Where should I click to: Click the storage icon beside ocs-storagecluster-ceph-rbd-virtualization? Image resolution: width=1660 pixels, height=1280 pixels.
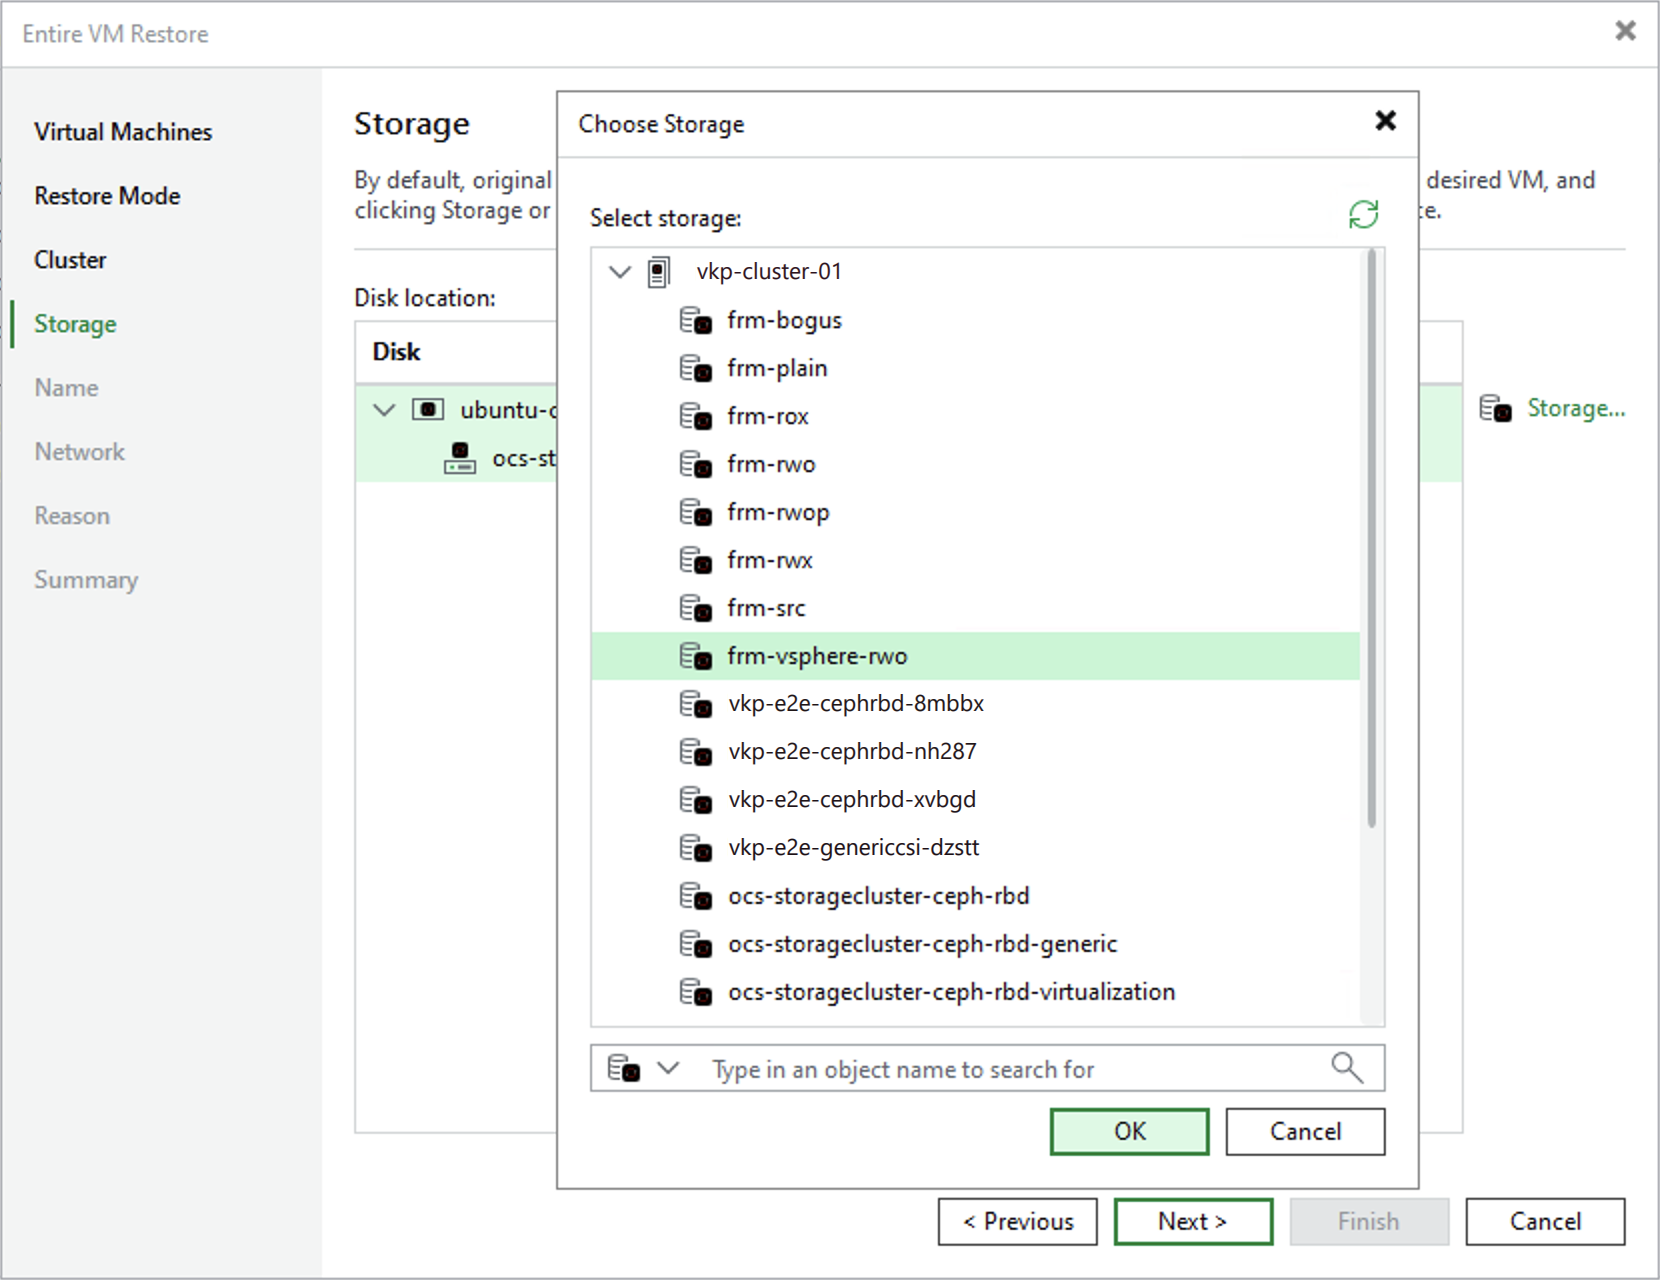point(695,993)
